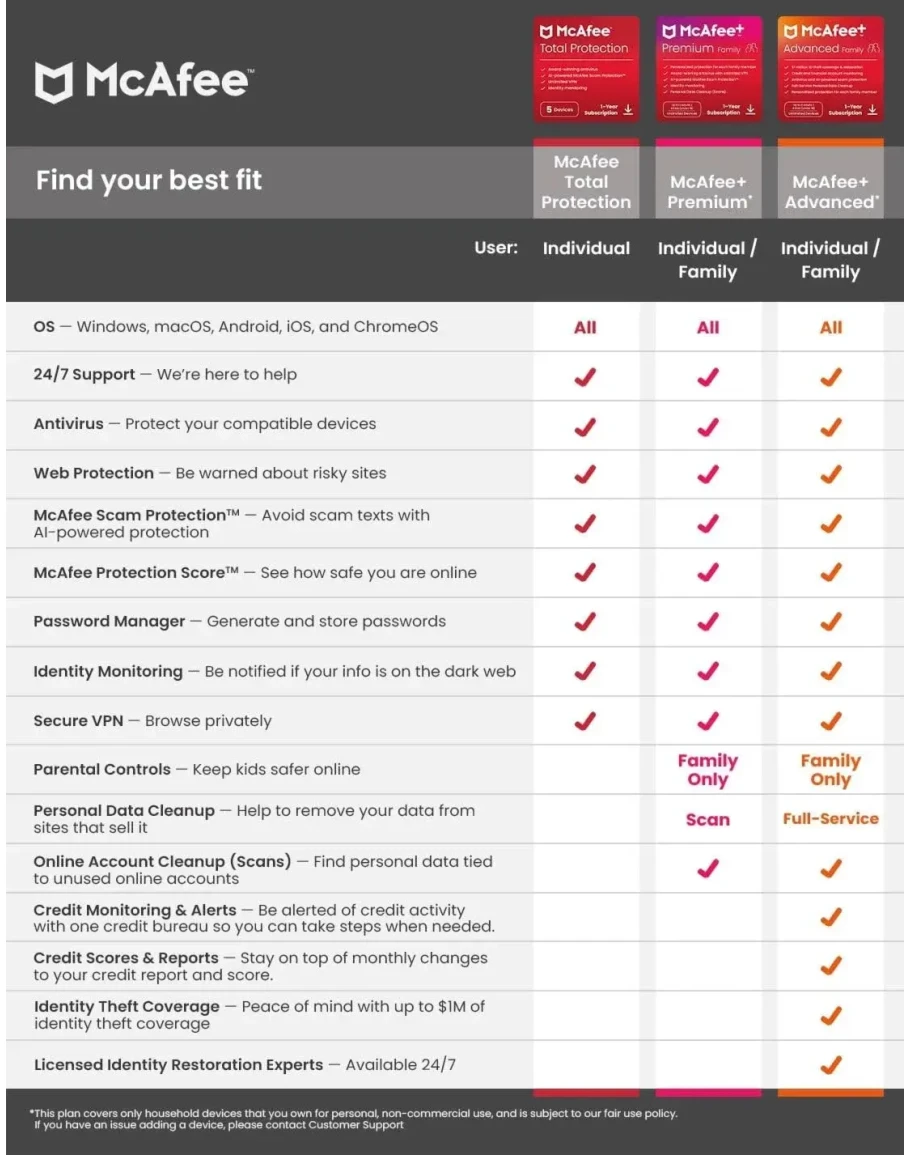This screenshot has width=910, height=1155.
Task: Select the McAfee+ Advanced Family box thumbnail
Action: coord(830,70)
